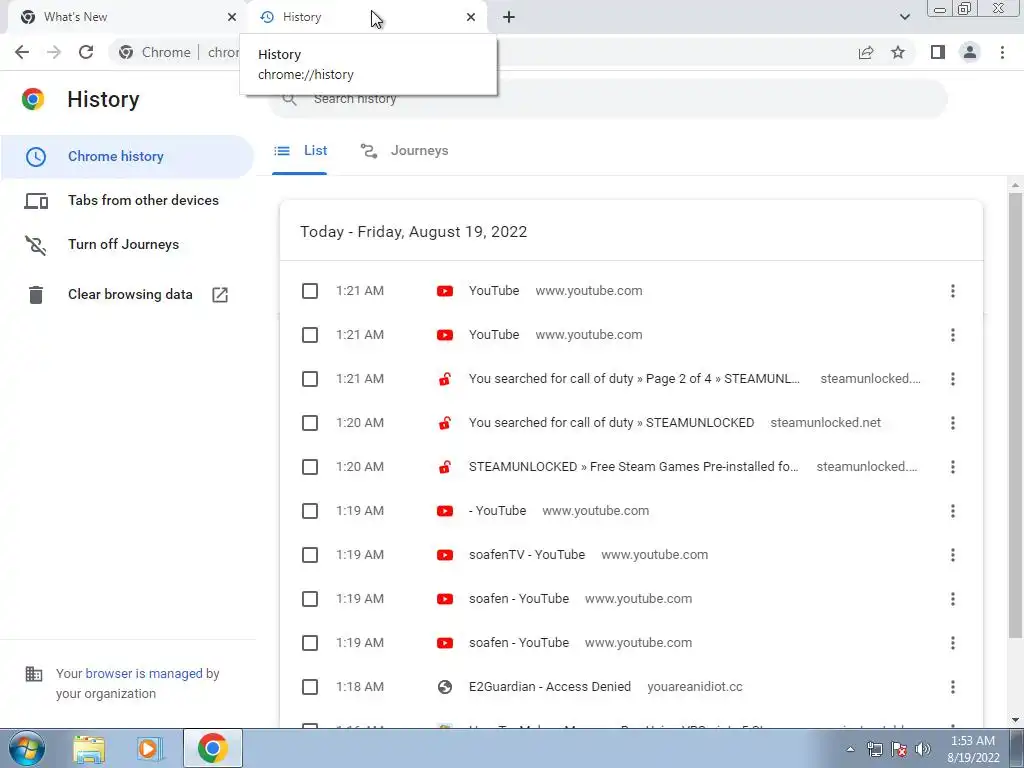Screen dimensions: 1024x768
Task: Check the call of duty Page 2 entry
Action: (310, 379)
